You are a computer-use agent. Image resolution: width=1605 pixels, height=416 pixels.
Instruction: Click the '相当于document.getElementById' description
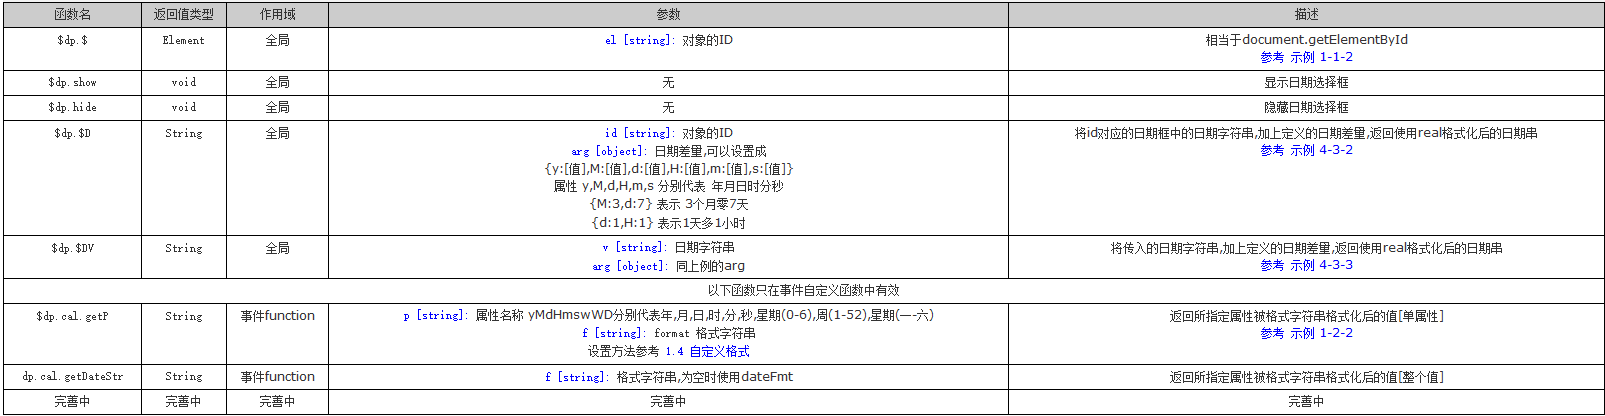point(1306,40)
